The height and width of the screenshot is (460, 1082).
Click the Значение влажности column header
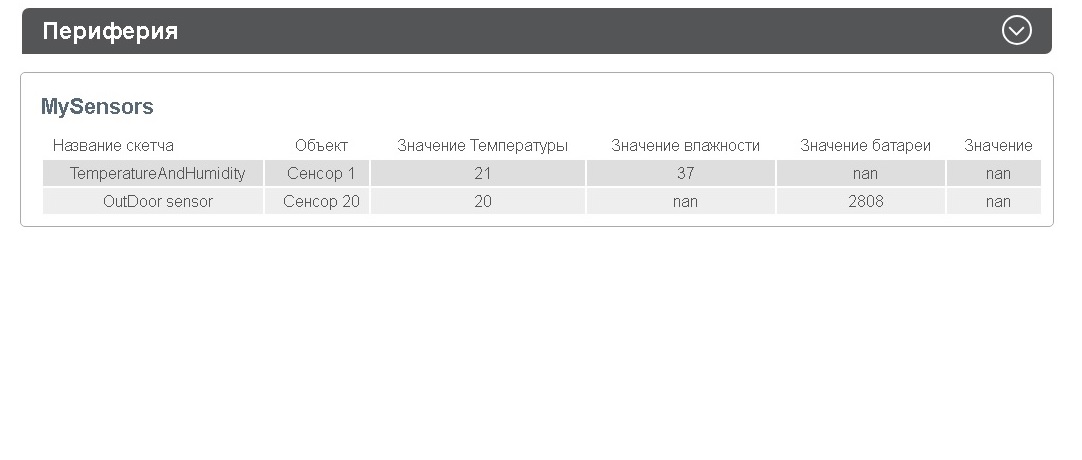click(x=685, y=146)
